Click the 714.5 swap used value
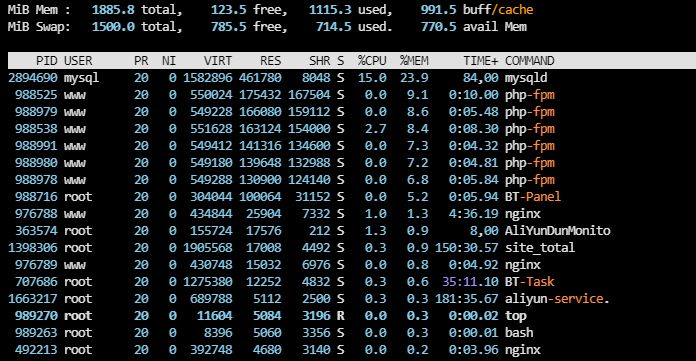696x361 pixels. pos(333,27)
